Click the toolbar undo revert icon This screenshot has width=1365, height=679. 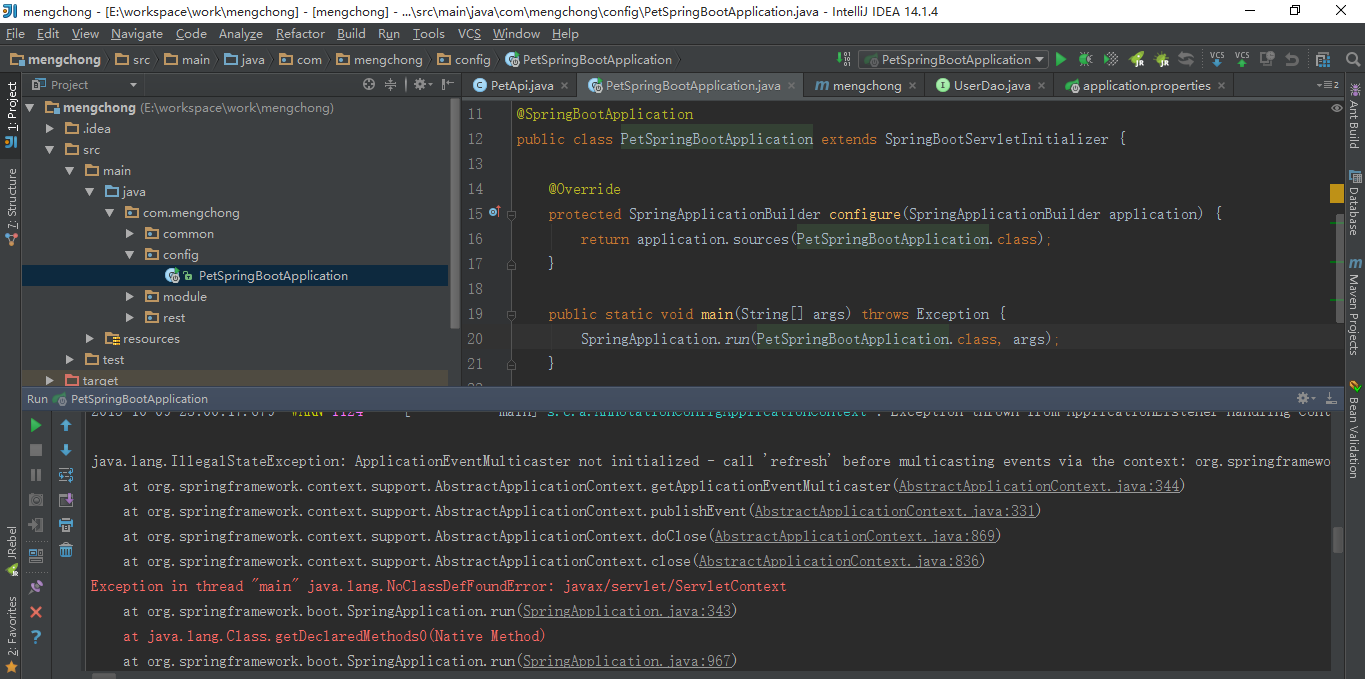(1291, 60)
